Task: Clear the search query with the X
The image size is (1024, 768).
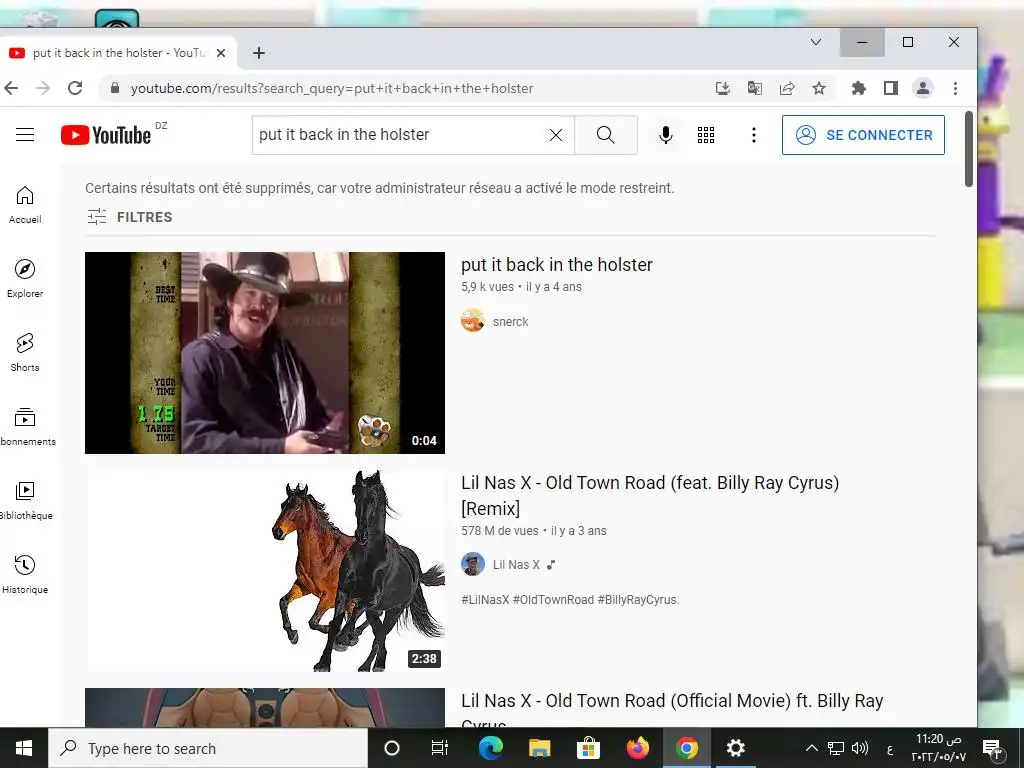Action: (556, 135)
